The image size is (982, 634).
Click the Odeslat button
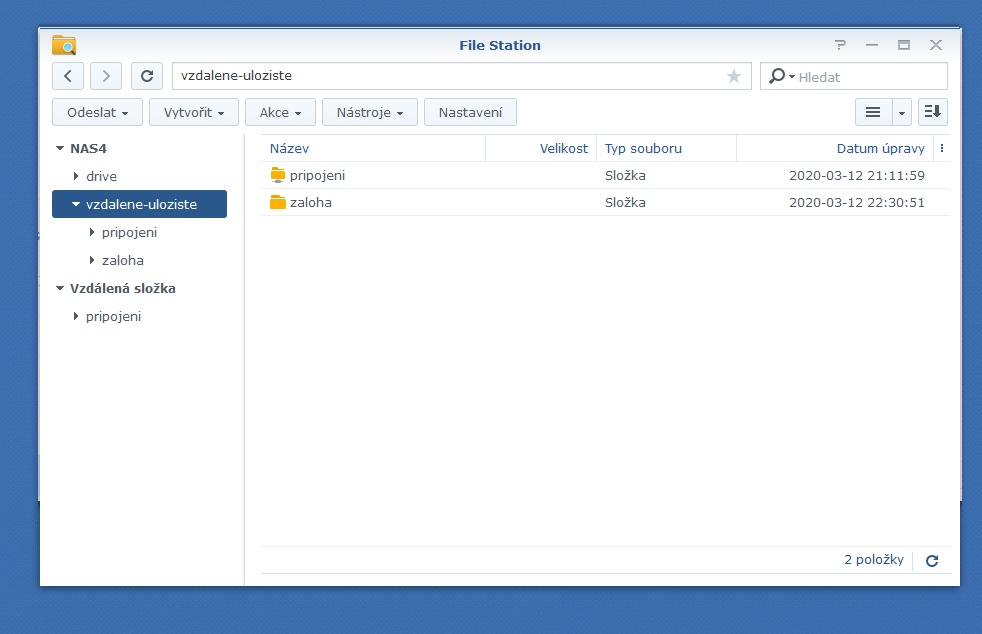tap(97, 112)
